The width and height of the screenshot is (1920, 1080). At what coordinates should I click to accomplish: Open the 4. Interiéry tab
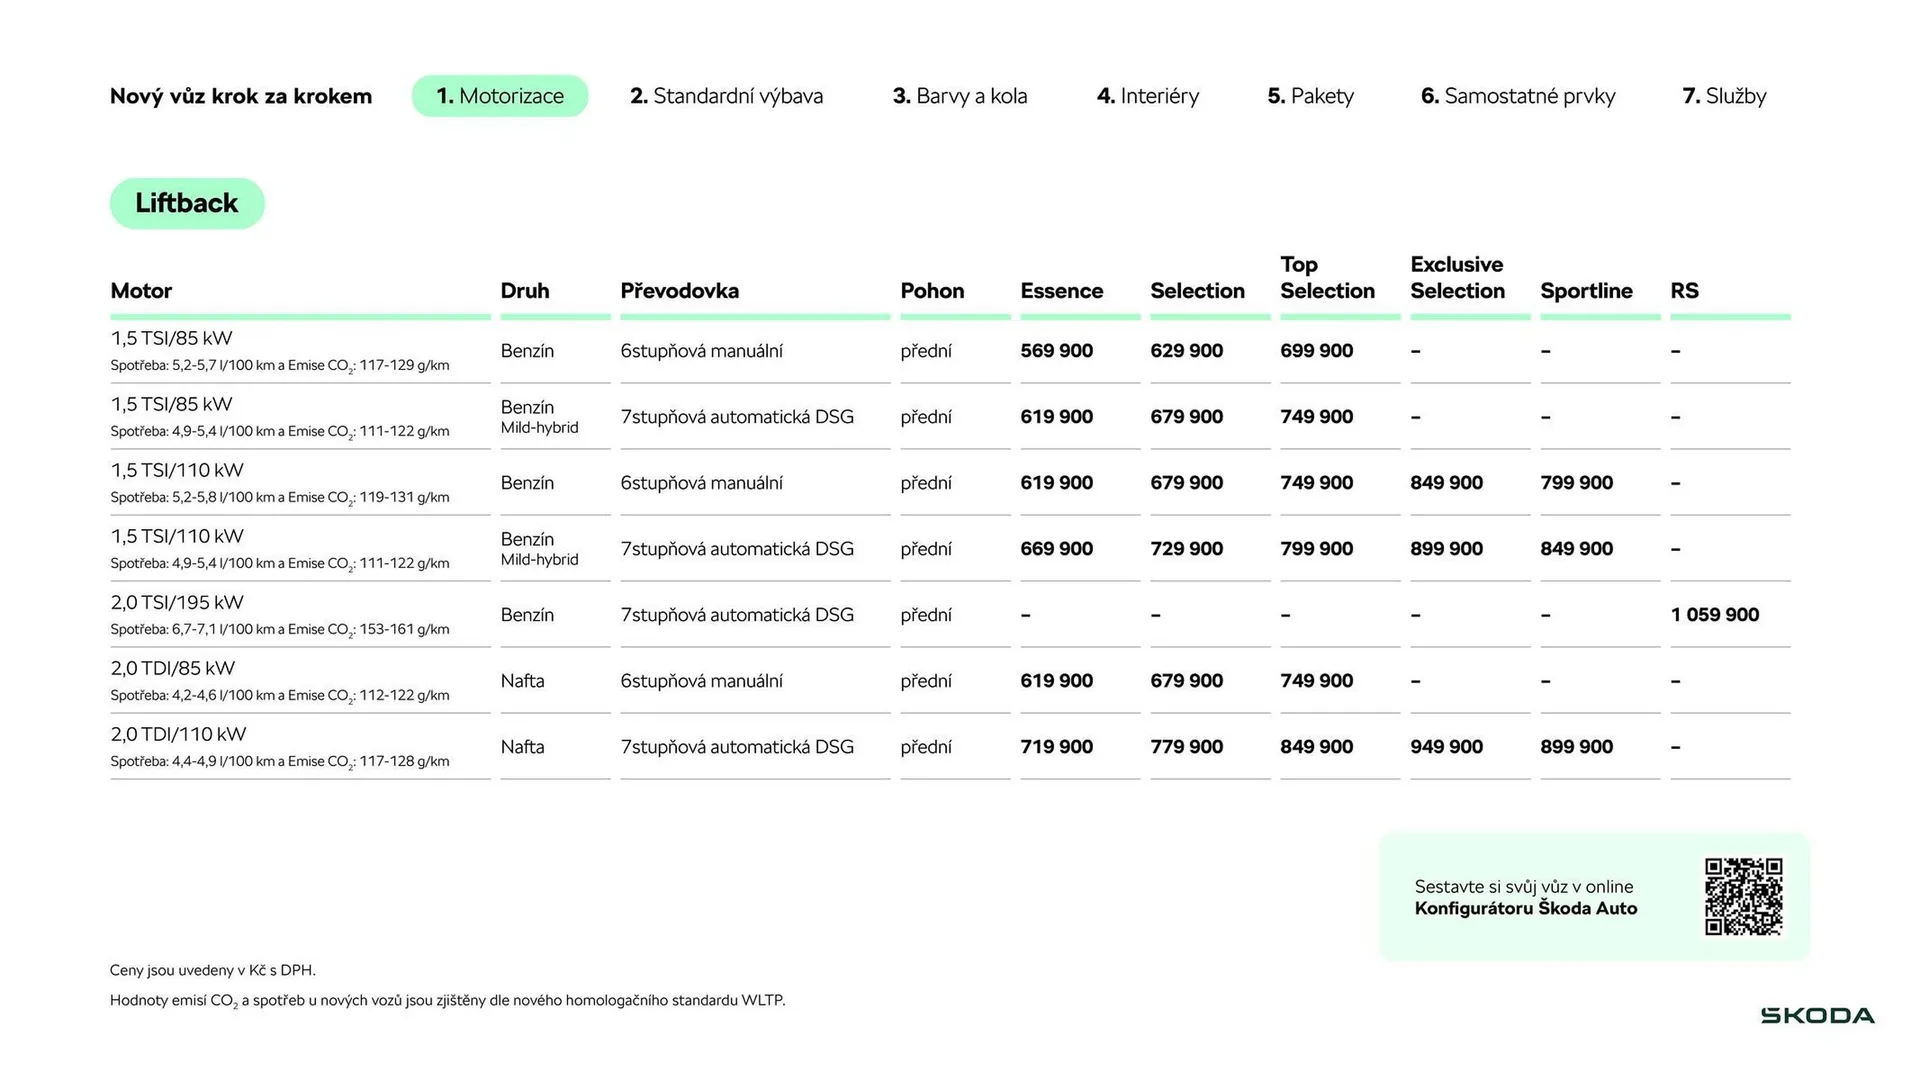click(1148, 96)
